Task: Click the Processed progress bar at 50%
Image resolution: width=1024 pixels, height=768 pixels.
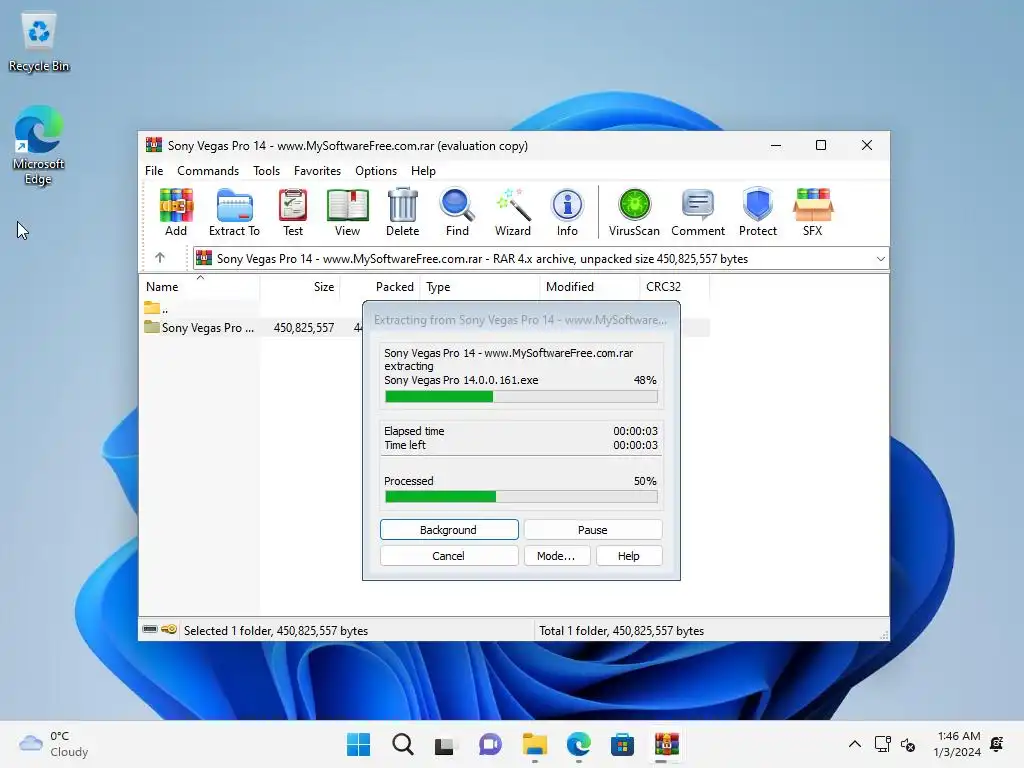Action: point(521,497)
